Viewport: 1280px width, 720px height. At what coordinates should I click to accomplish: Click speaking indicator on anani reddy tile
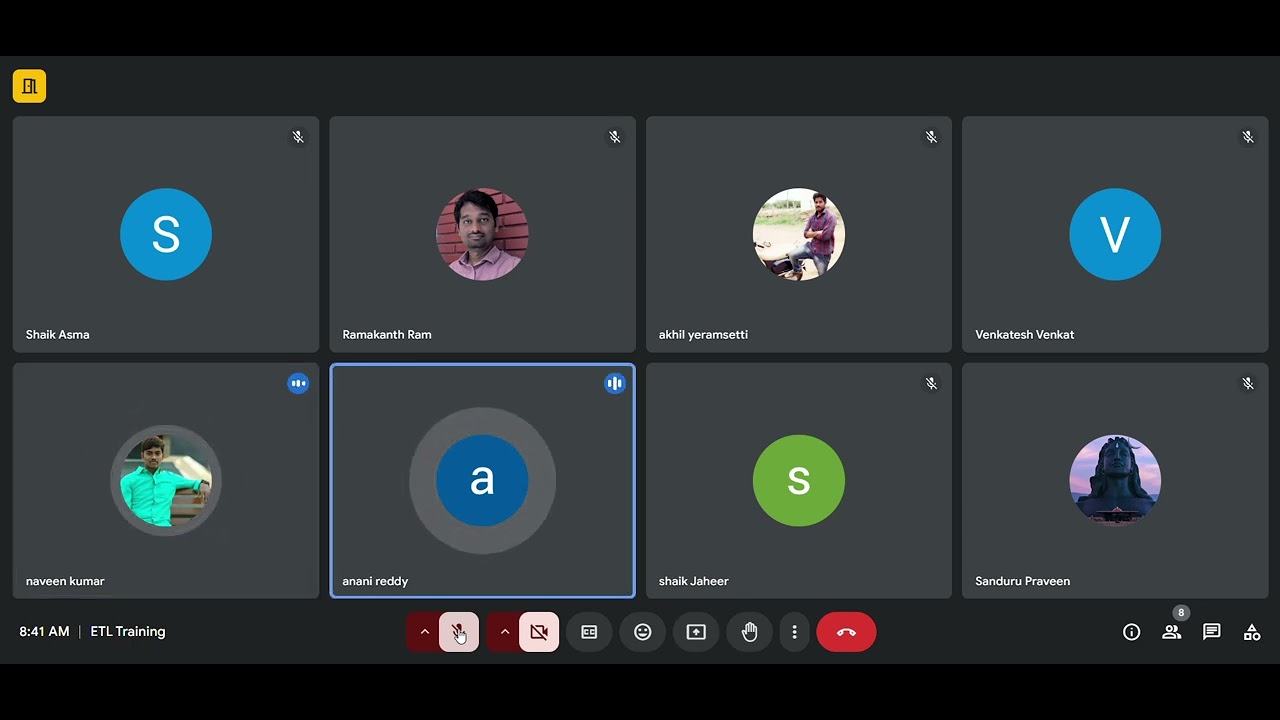(x=615, y=383)
